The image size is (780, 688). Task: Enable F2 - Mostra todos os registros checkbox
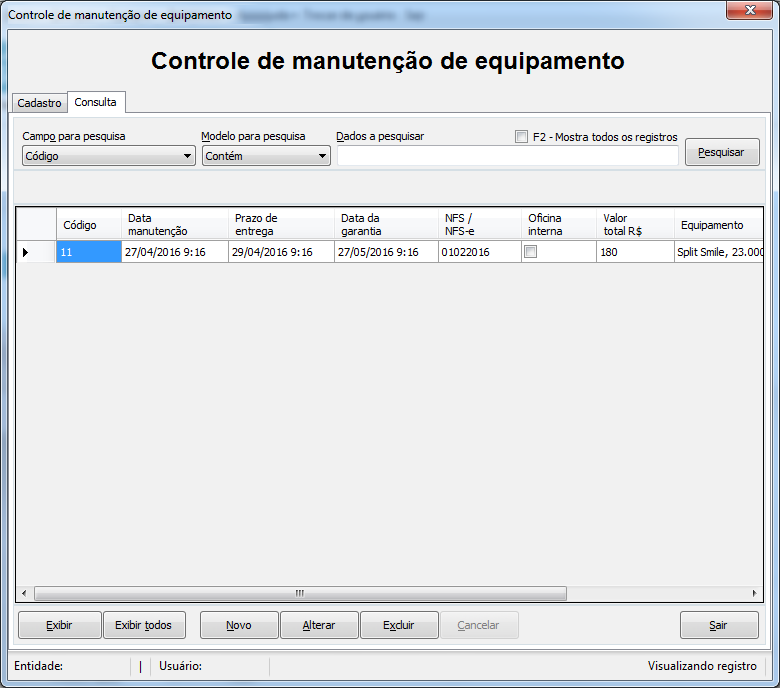coord(521,136)
